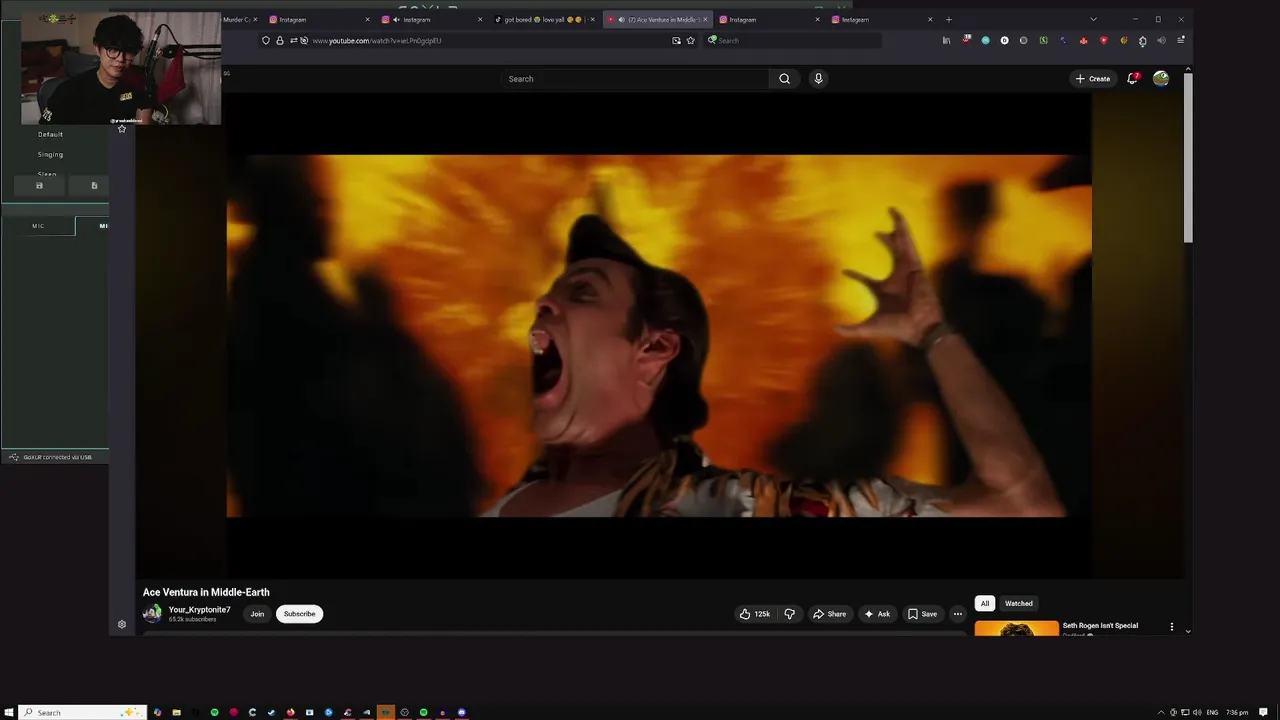Viewport: 1280px width, 720px height.
Task: Click the Ace Ventura in Middle-Earth title
Action: (206, 592)
